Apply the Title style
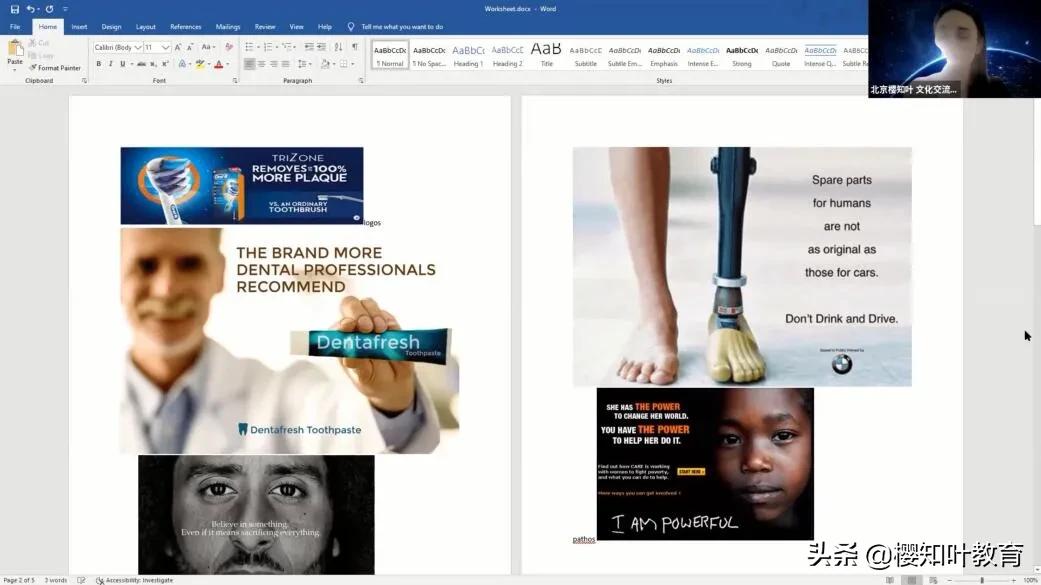The image size is (1041, 585). click(x=546, y=55)
